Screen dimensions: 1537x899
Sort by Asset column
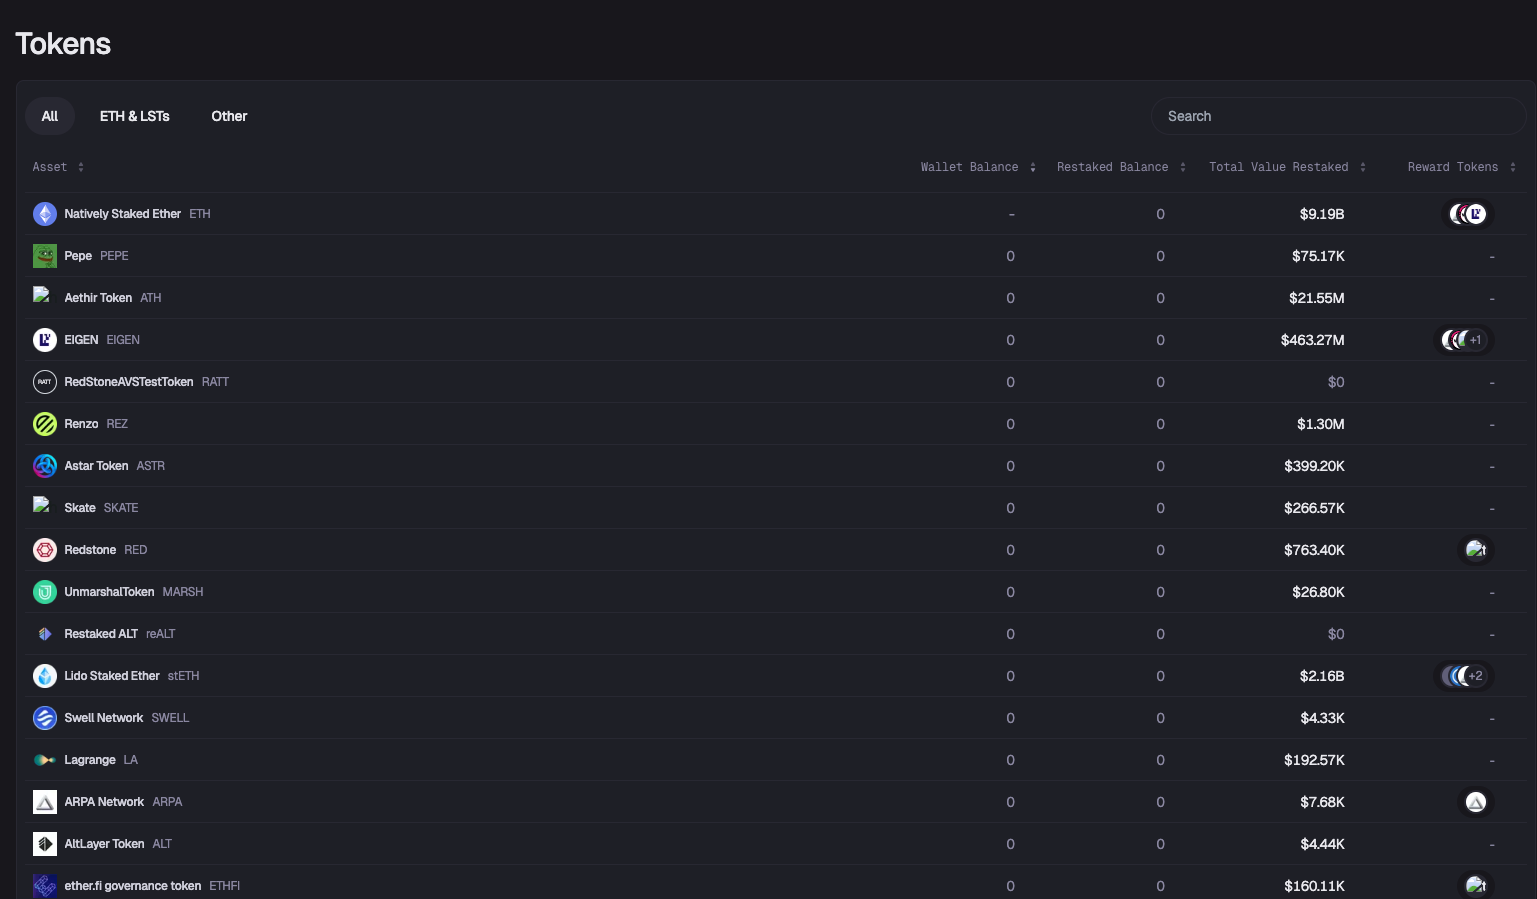[x=58, y=167]
